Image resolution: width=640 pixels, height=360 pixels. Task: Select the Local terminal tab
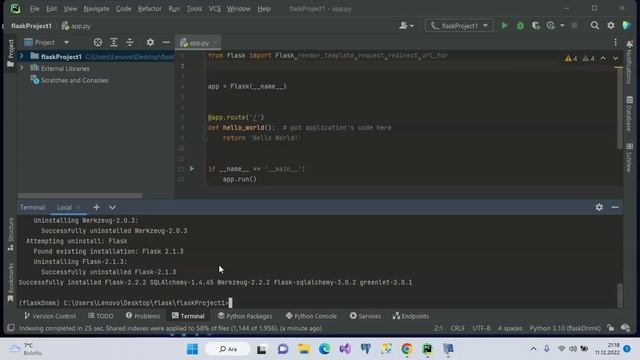pos(64,207)
